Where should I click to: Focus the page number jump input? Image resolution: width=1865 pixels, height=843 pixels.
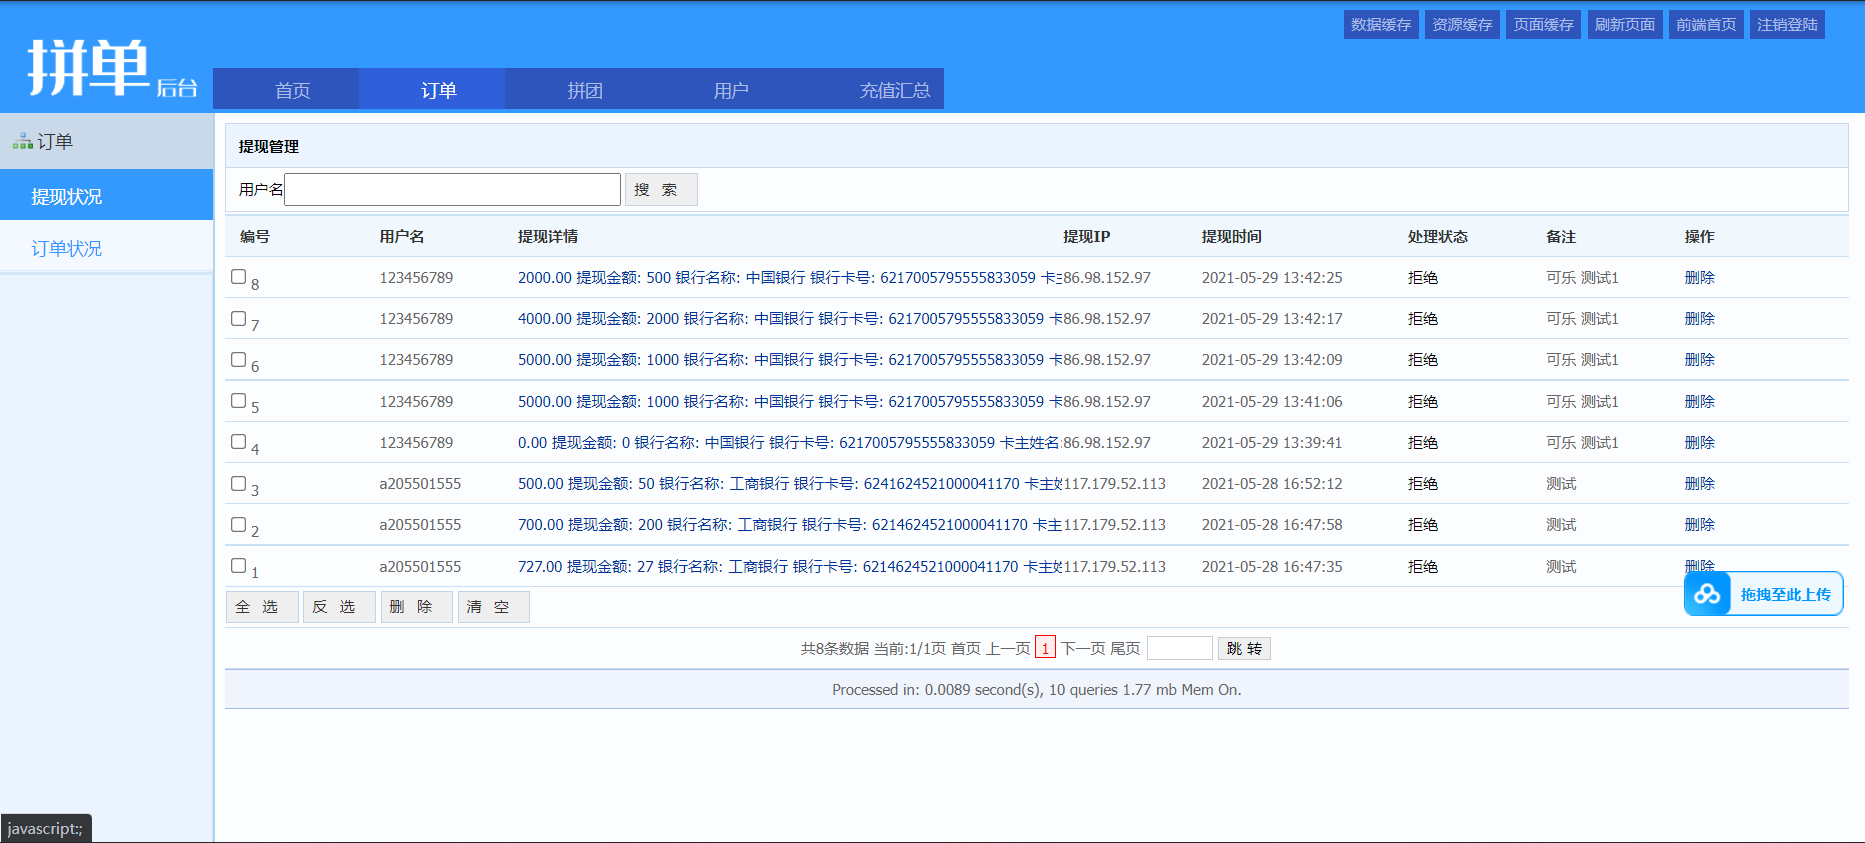tap(1180, 648)
